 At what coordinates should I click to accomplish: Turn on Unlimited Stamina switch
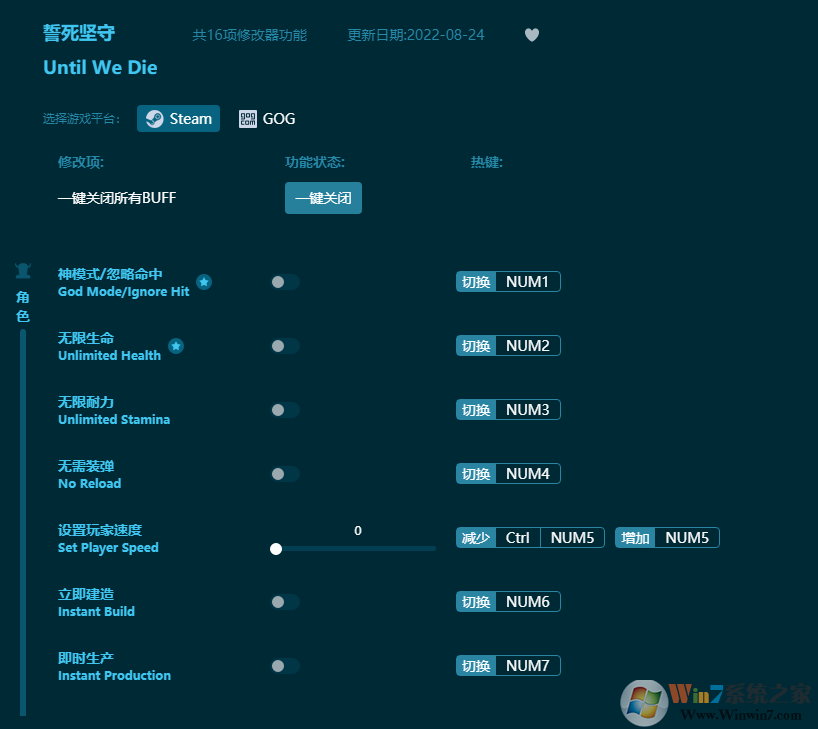pyautogui.click(x=285, y=410)
